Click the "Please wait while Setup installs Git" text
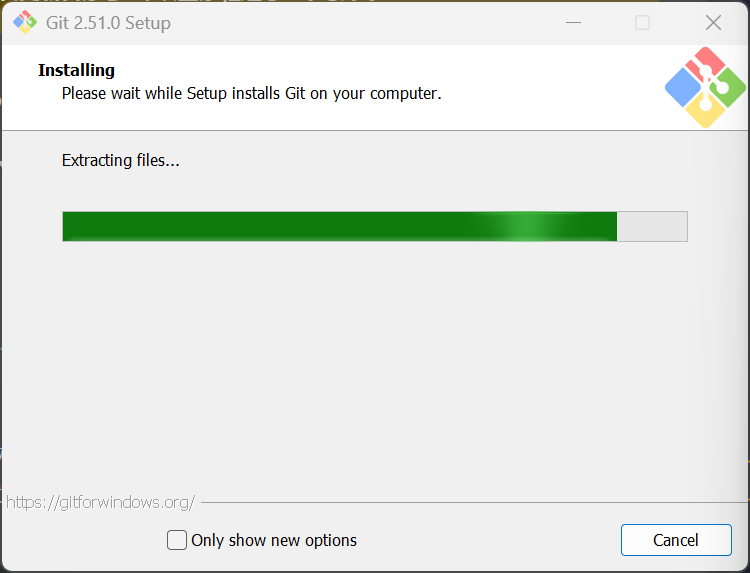This screenshot has width=750, height=573. [x=251, y=94]
